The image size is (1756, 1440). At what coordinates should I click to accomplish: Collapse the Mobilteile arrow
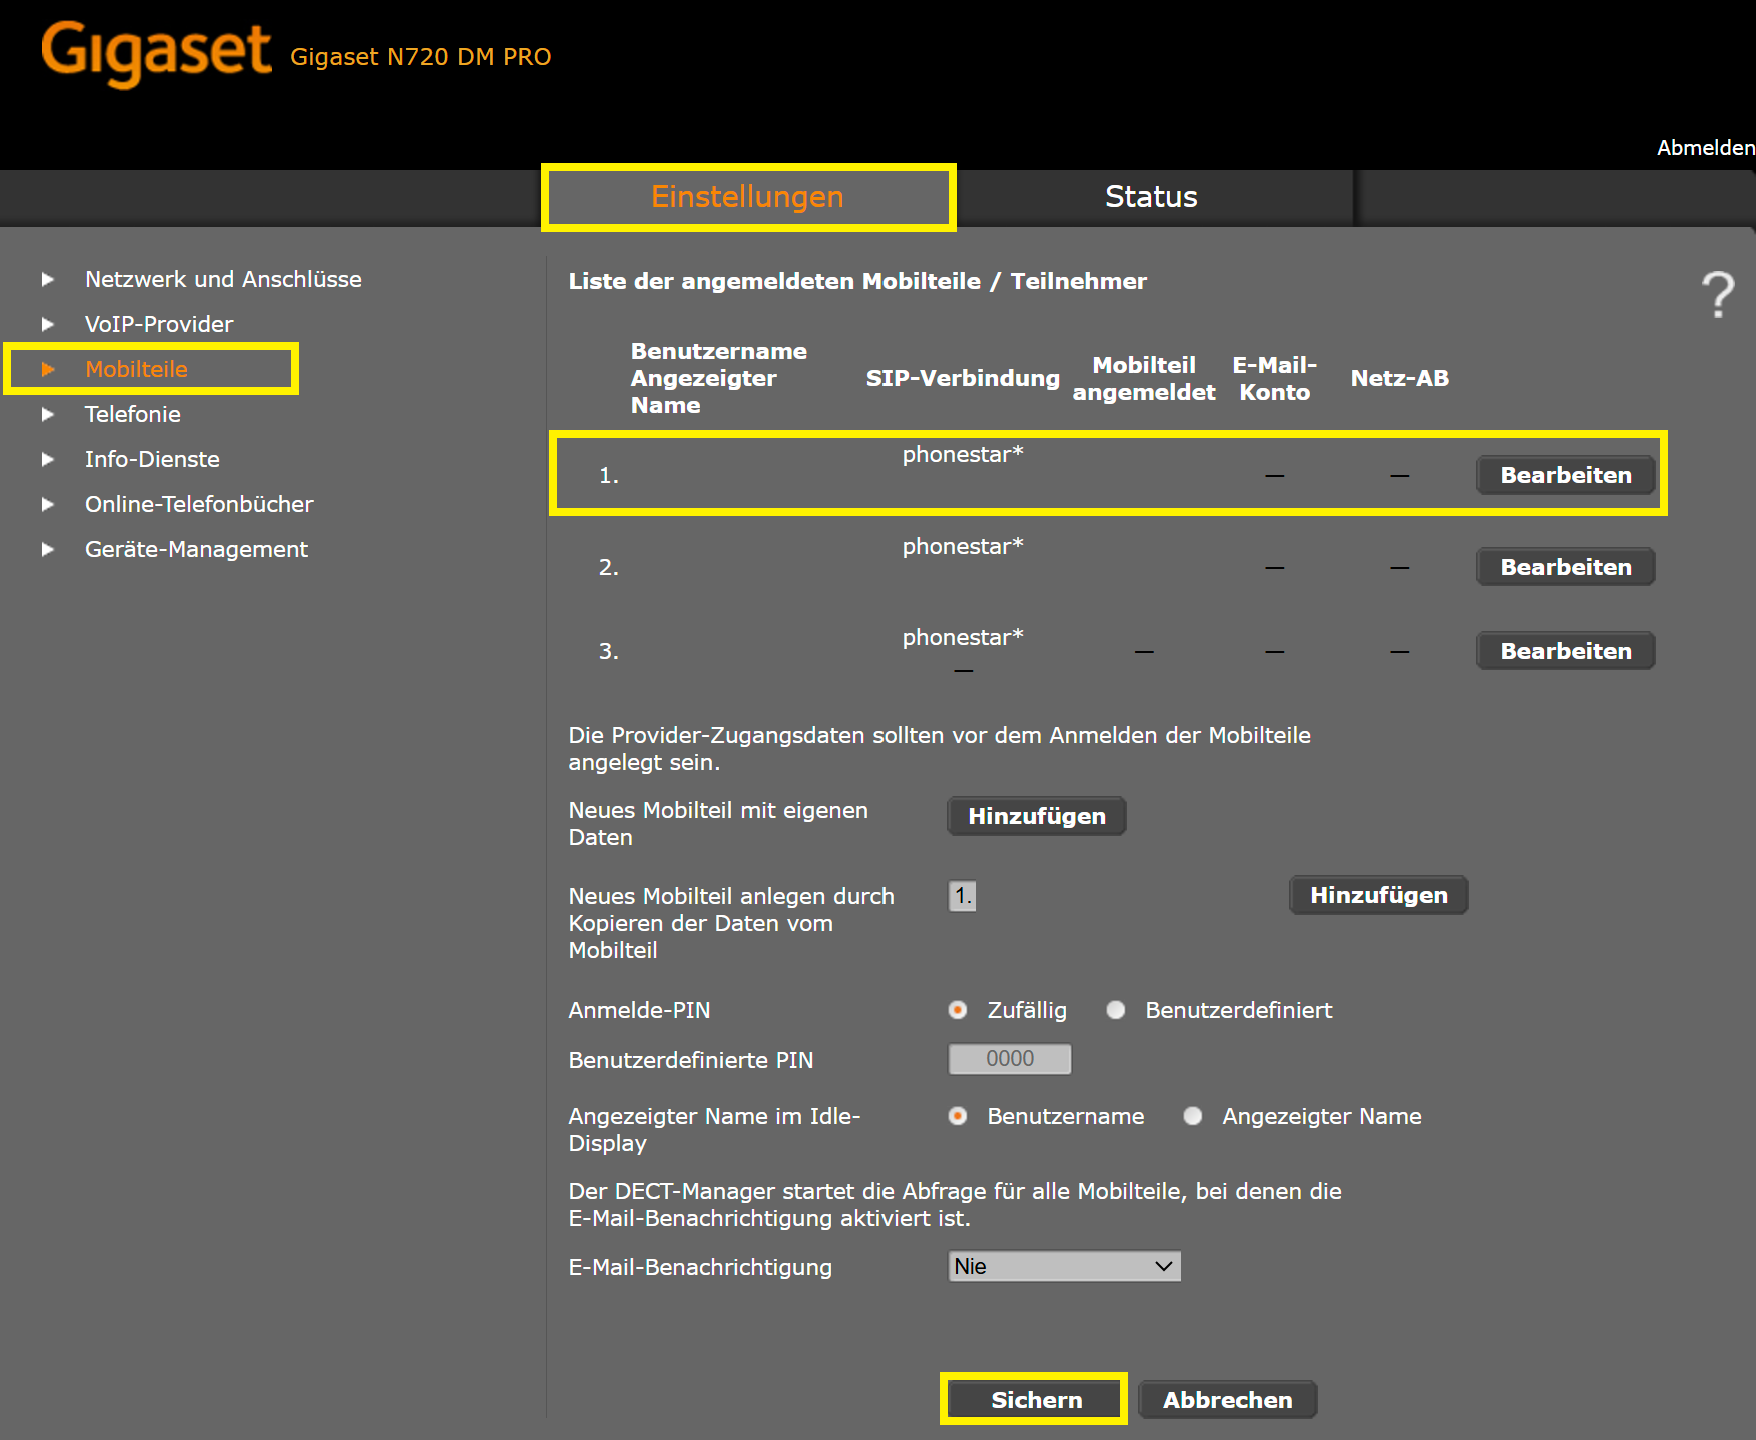pyautogui.click(x=47, y=369)
